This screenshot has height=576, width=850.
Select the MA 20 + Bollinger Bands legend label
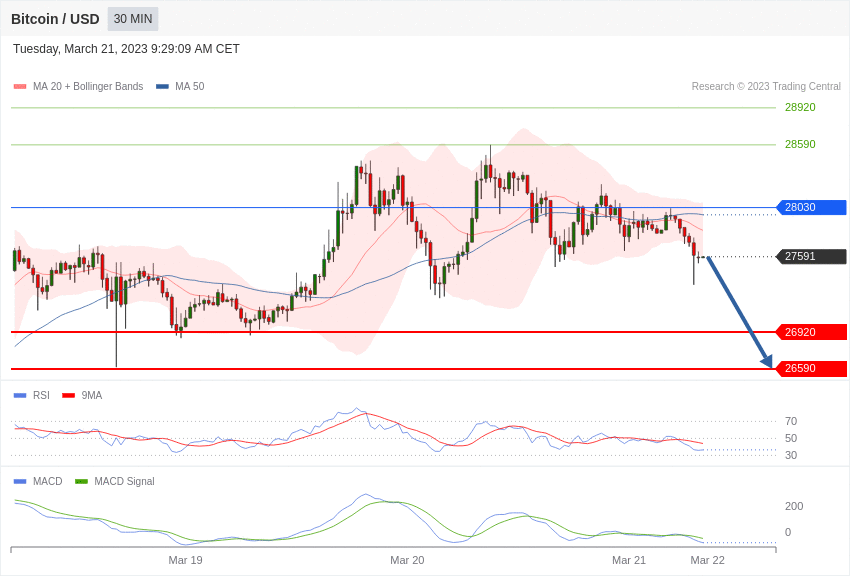click(88, 86)
